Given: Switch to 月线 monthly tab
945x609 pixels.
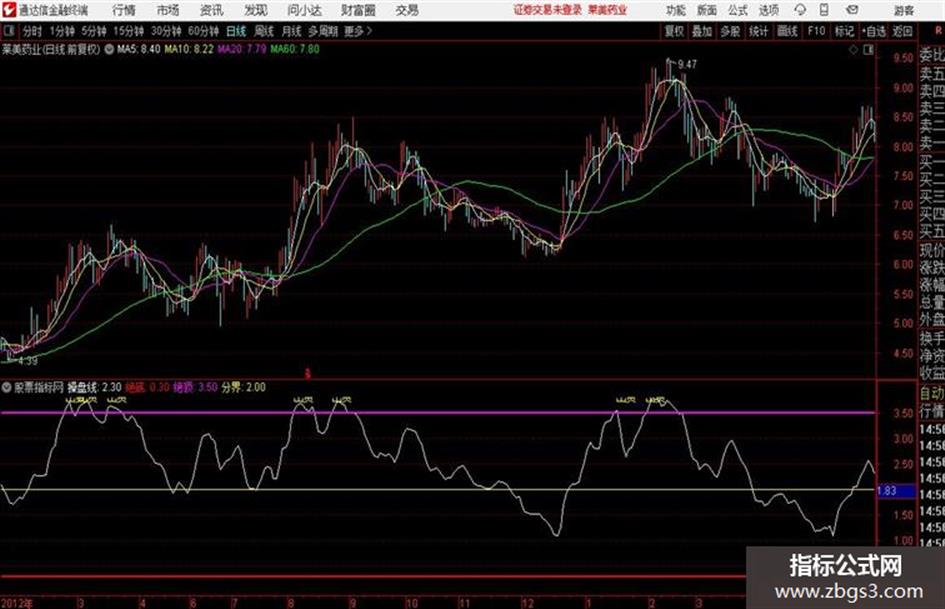Looking at the screenshot, I should tap(292, 31).
